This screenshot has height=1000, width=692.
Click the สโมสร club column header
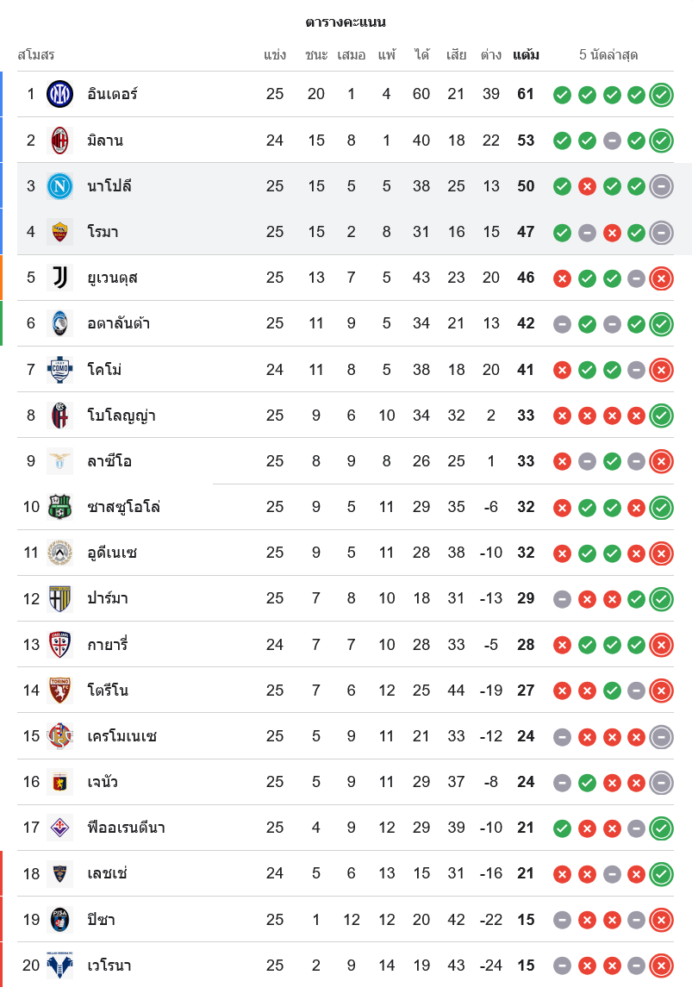click(36, 55)
